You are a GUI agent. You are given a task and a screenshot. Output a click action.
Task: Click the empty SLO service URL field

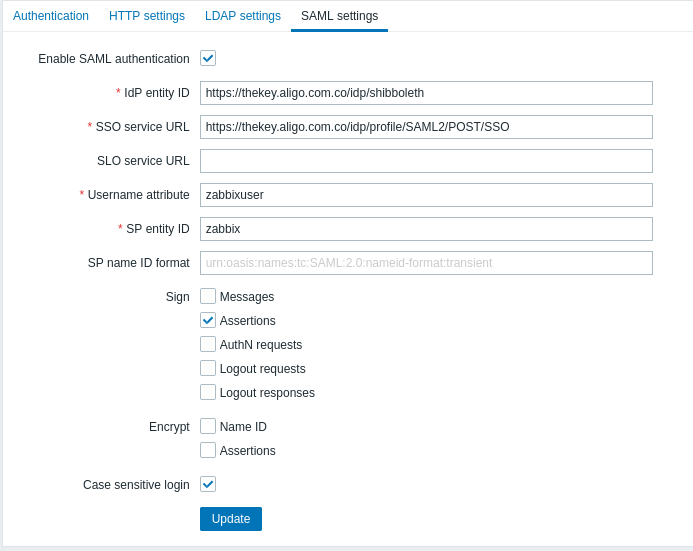pyautogui.click(x=426, y=161)
